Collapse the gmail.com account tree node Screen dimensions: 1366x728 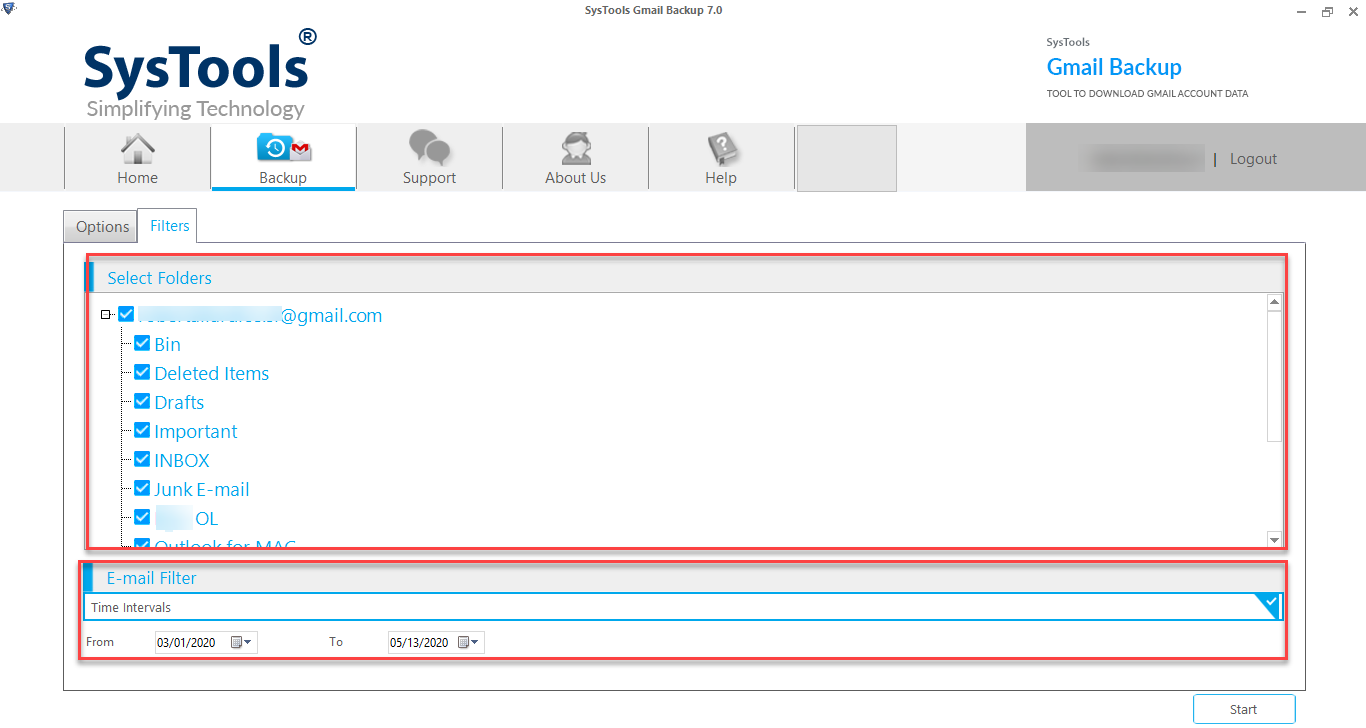coord(105,315)
